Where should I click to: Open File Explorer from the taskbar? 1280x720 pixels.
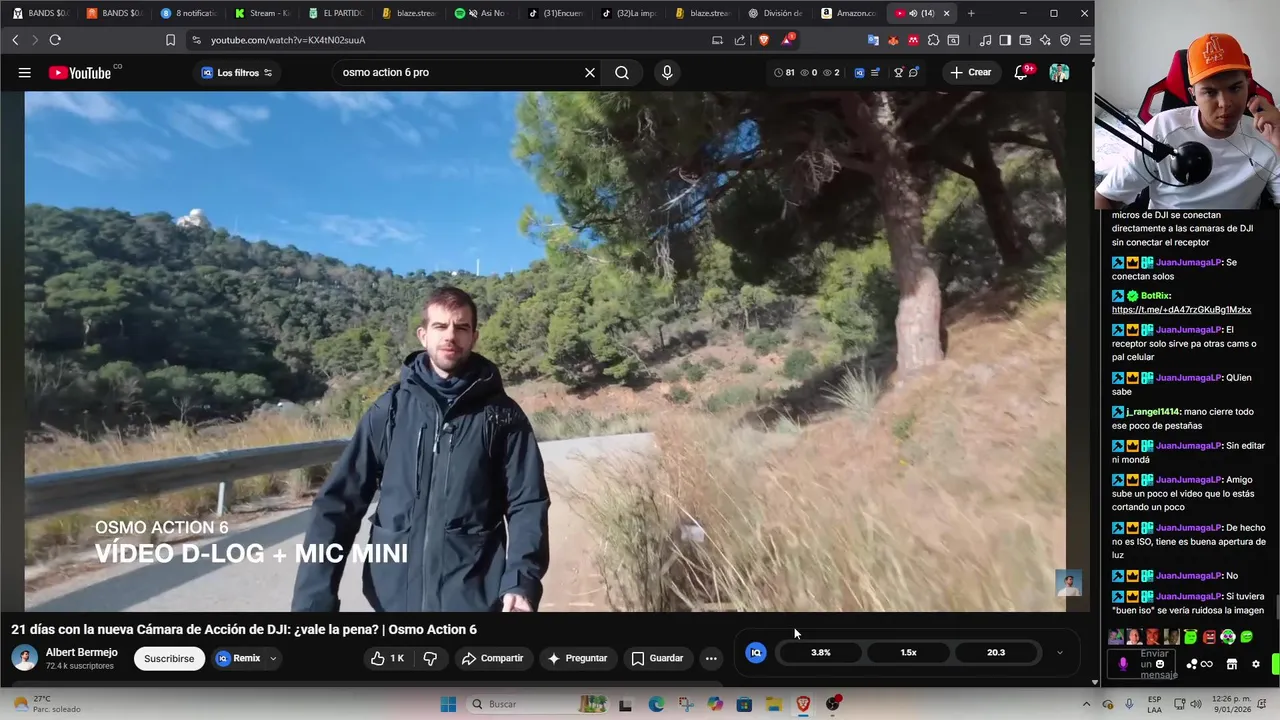coord(774,704)
